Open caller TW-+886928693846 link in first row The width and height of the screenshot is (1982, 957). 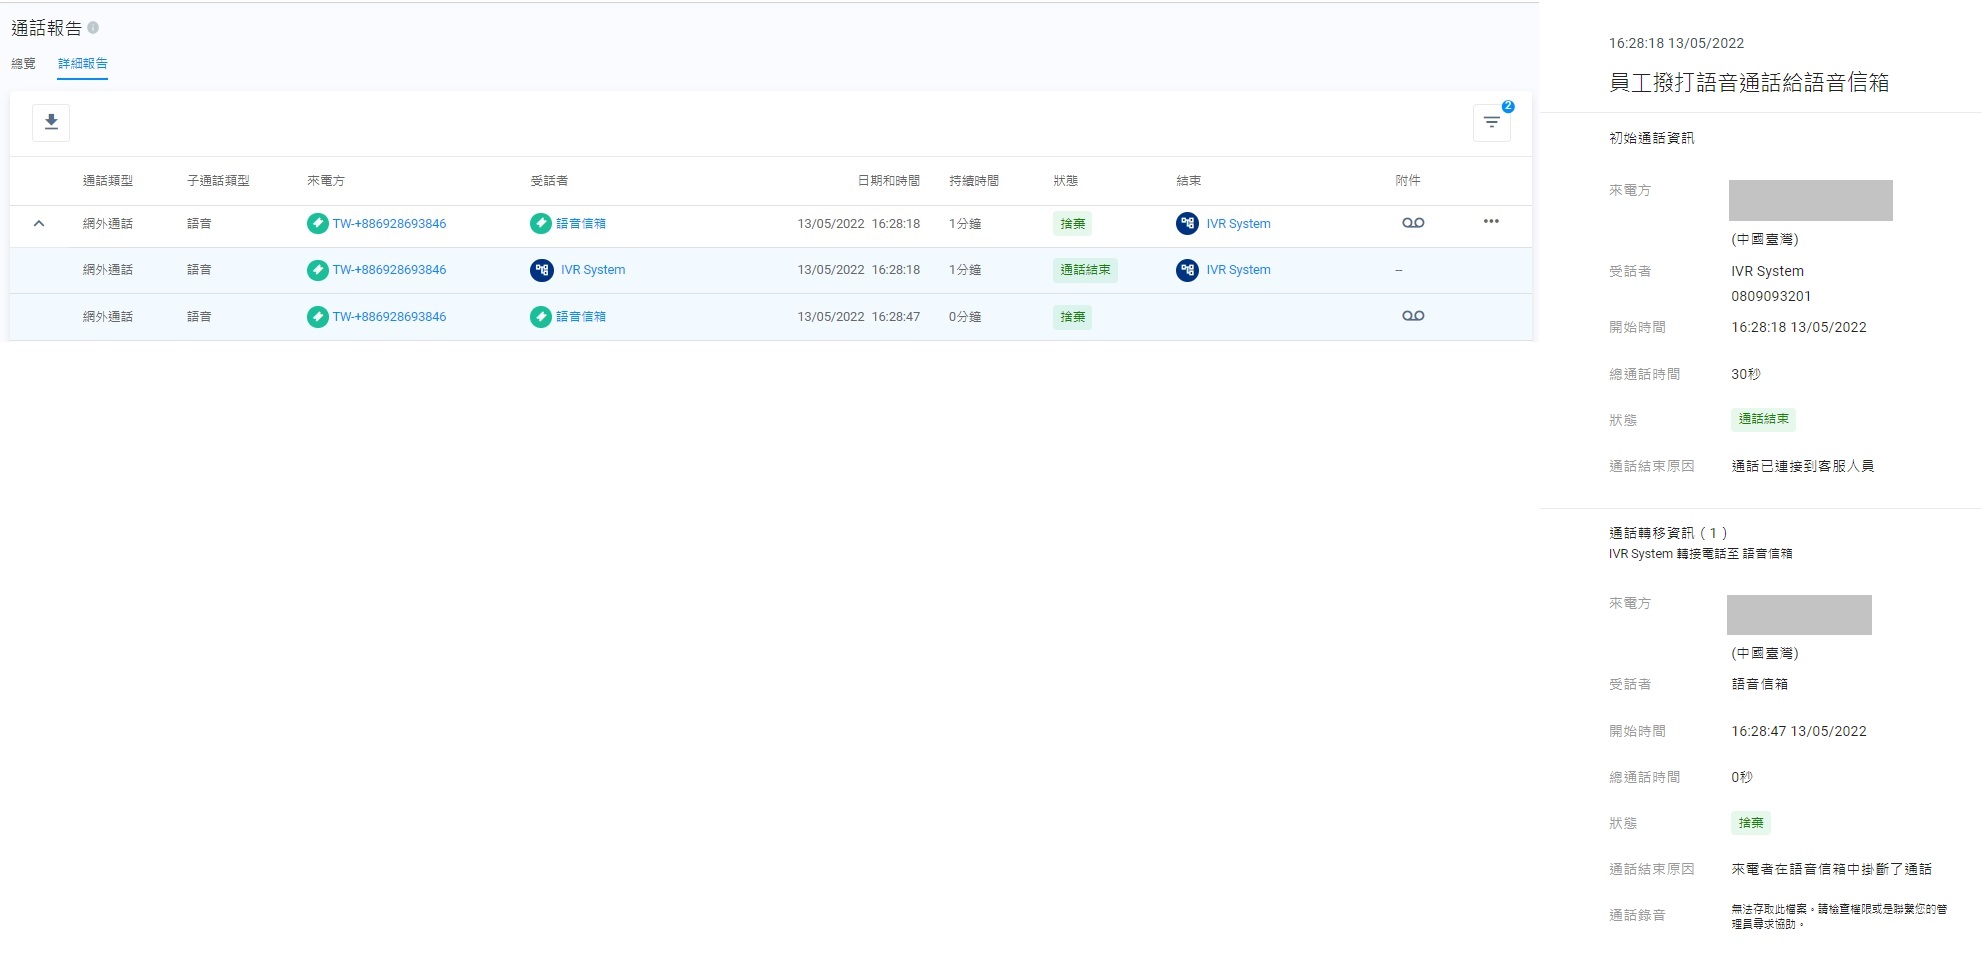(x=389, y=224)
